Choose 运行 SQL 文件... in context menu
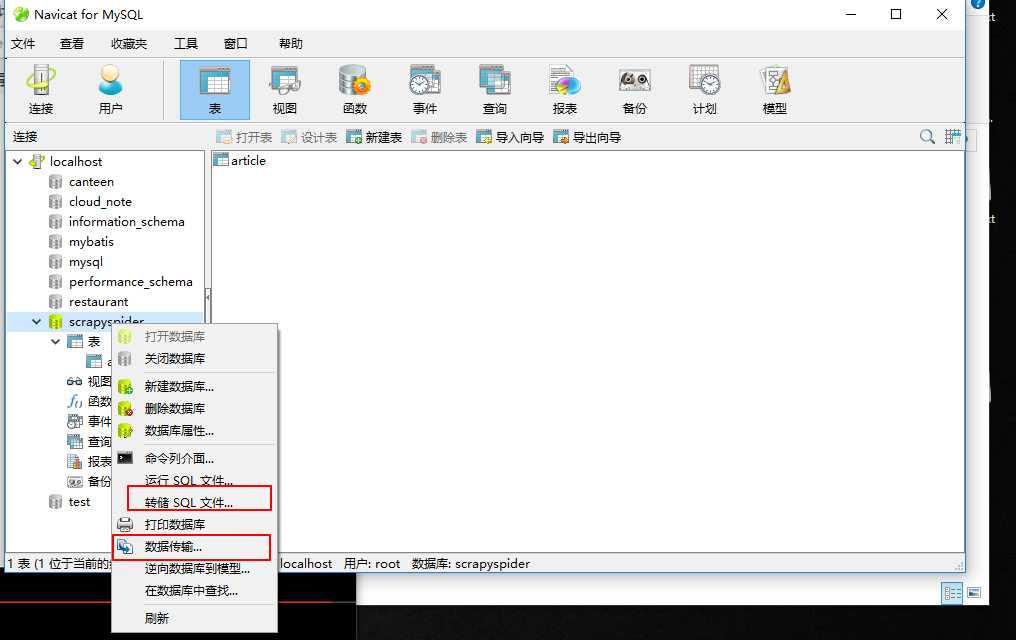The width and height of the screenshot is (1016, 640). point(194,480)
